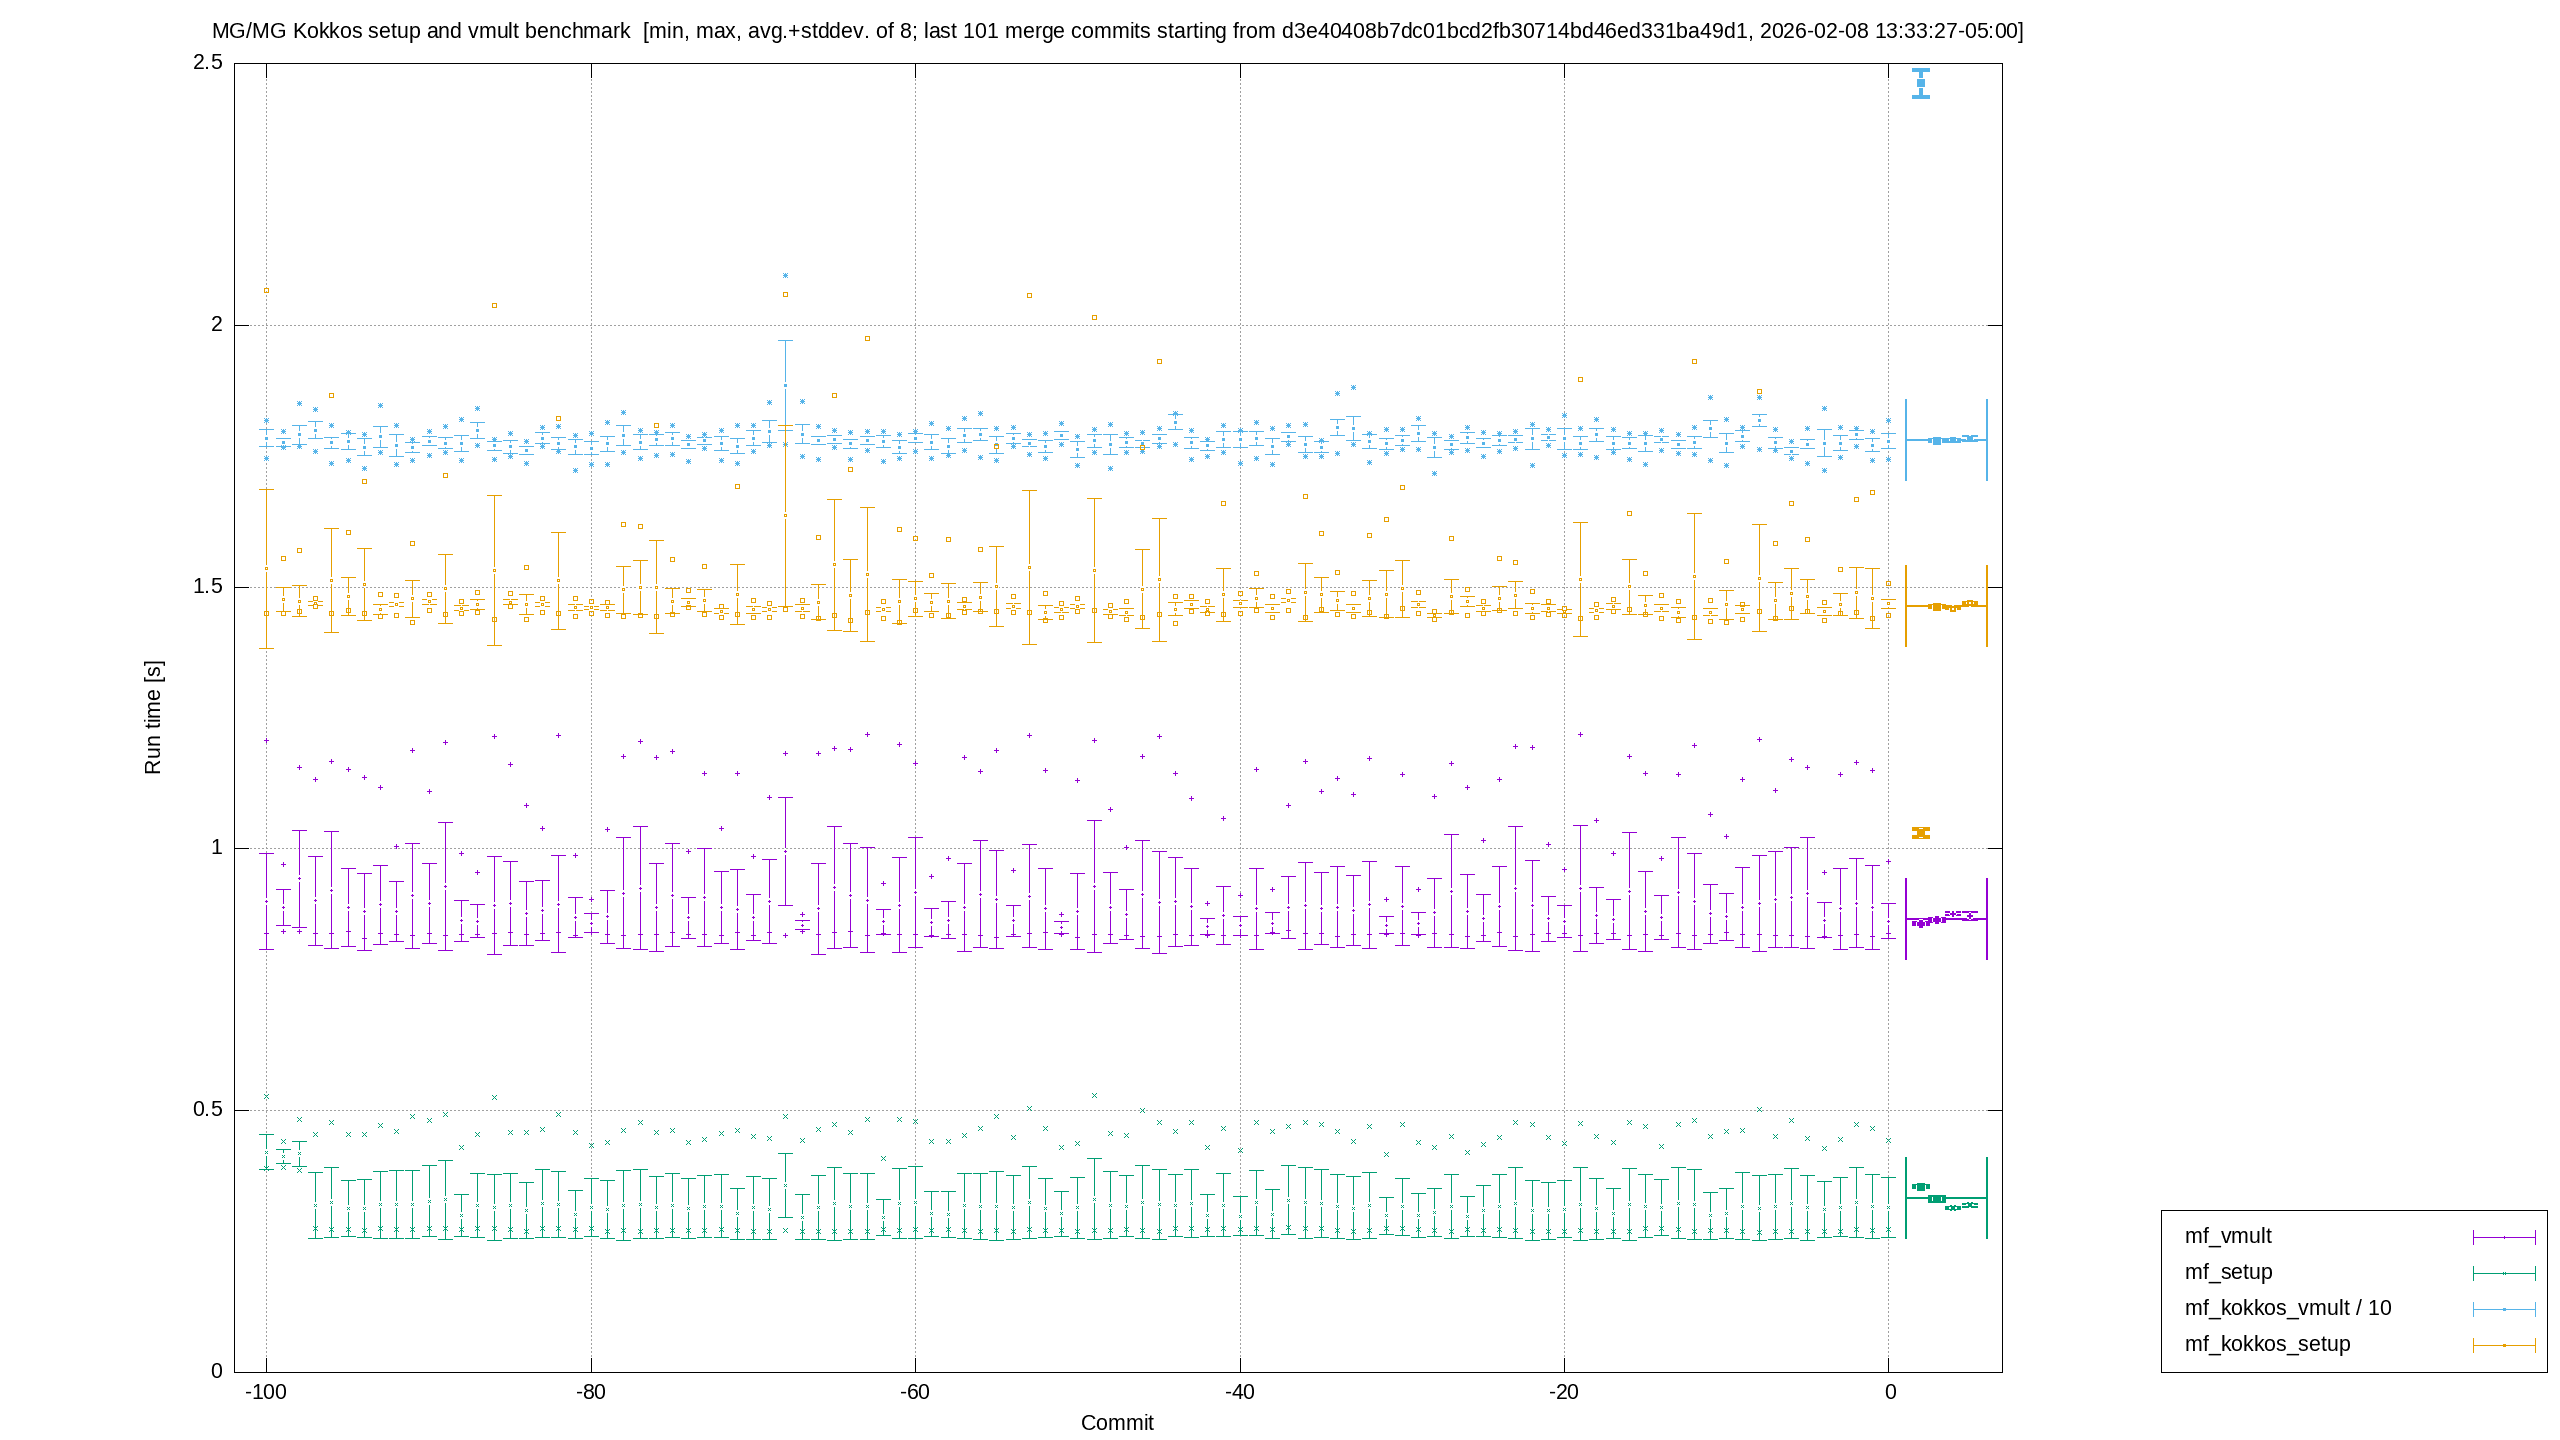This screenshot has width=2560, height=1440.
Task: Click the mf_setup legend label
Action: click(x=2228, y=1272)
